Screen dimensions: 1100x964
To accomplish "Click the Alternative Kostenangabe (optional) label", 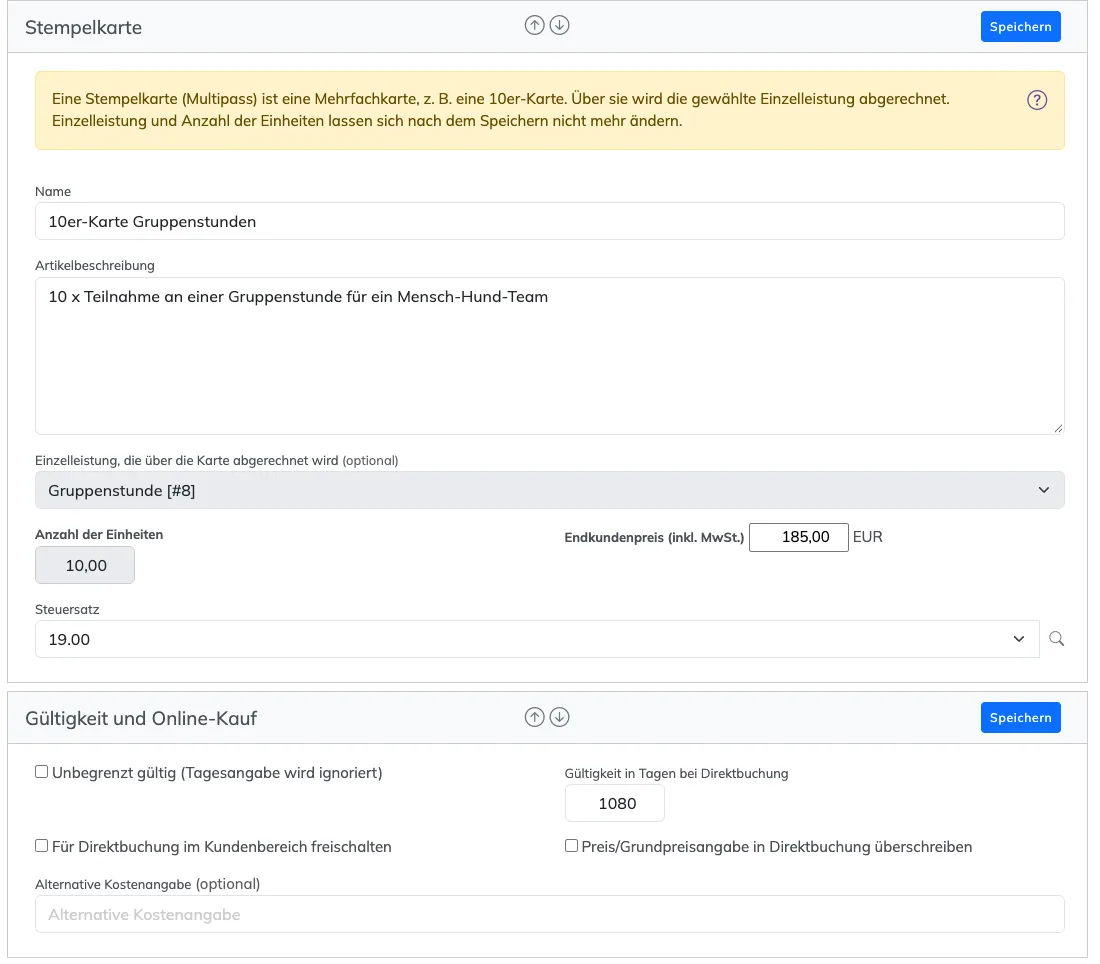I will click(147, 884).
